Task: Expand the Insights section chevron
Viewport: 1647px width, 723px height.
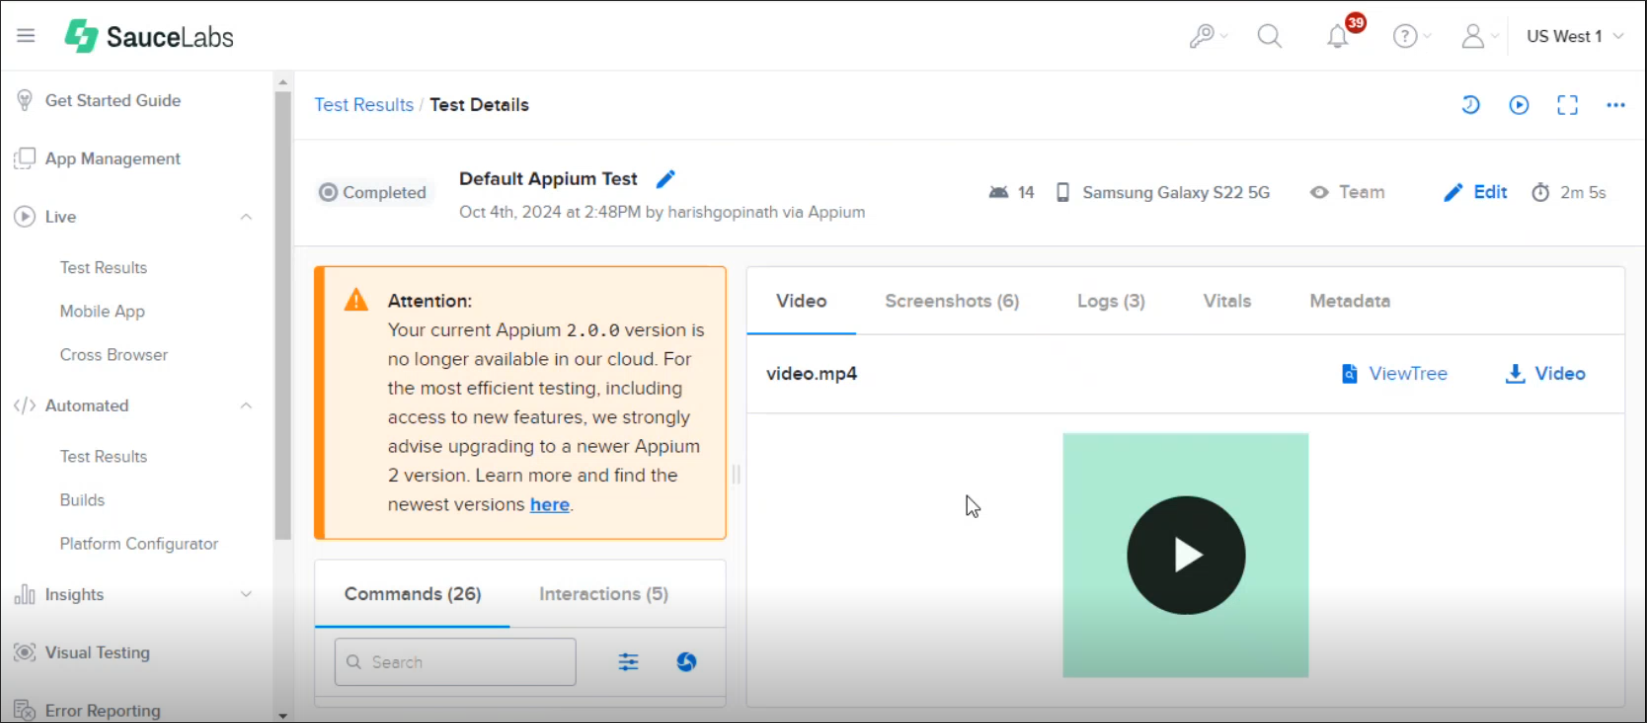Action: 246,594
